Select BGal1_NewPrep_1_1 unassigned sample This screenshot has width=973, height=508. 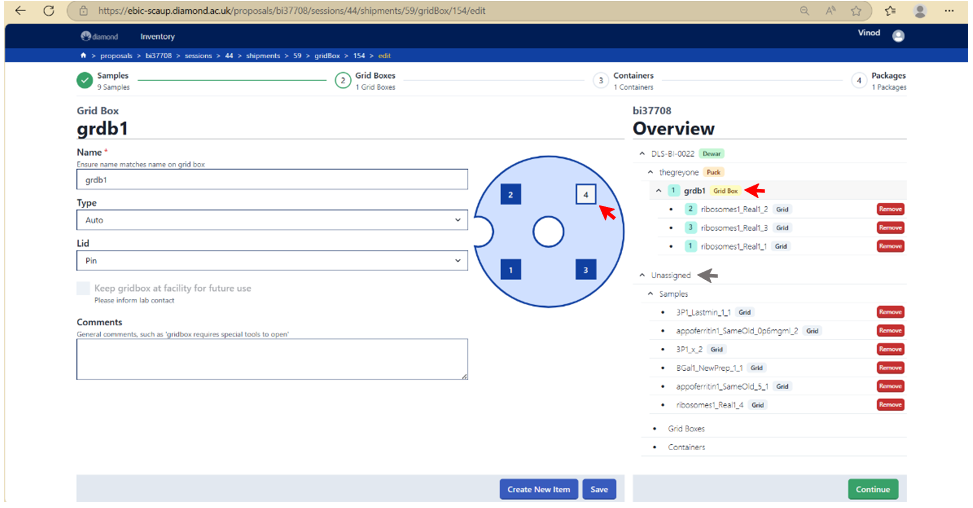tap(709, 368)
